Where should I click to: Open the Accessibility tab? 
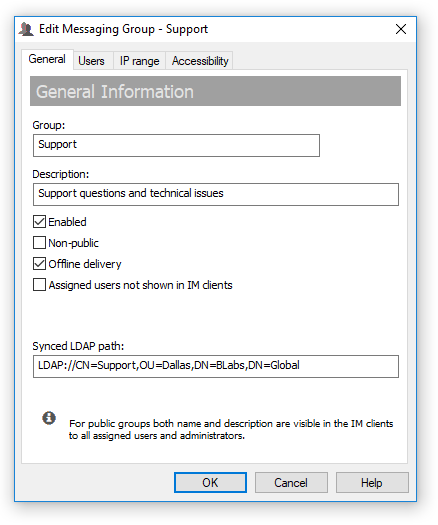point(200,61)
